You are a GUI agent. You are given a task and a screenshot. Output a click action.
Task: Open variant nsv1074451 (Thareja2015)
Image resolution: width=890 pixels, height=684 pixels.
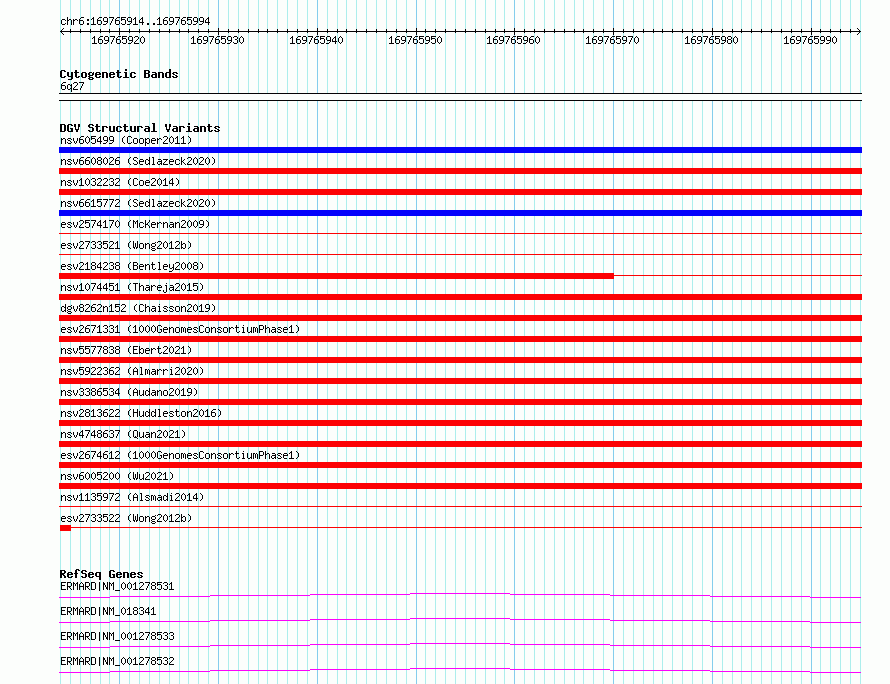coord(132,287)
